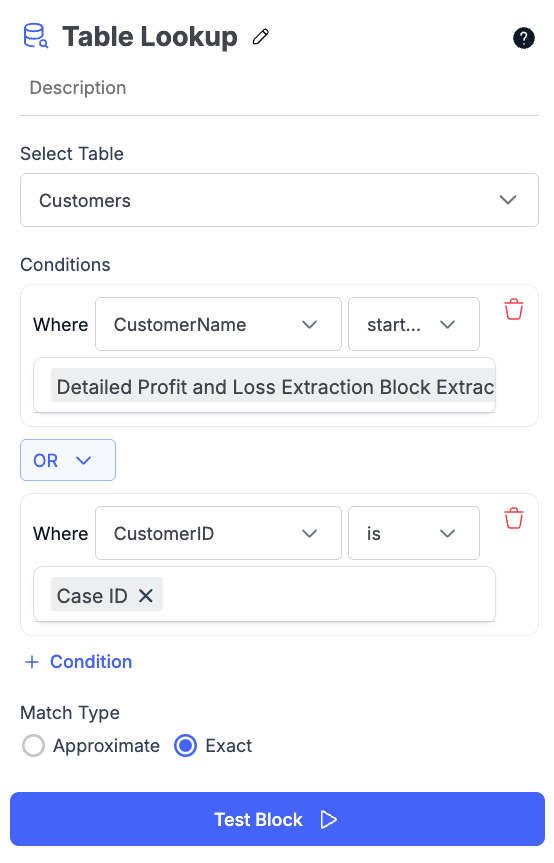Click the Detailed Profit and Loss value field

265,385
